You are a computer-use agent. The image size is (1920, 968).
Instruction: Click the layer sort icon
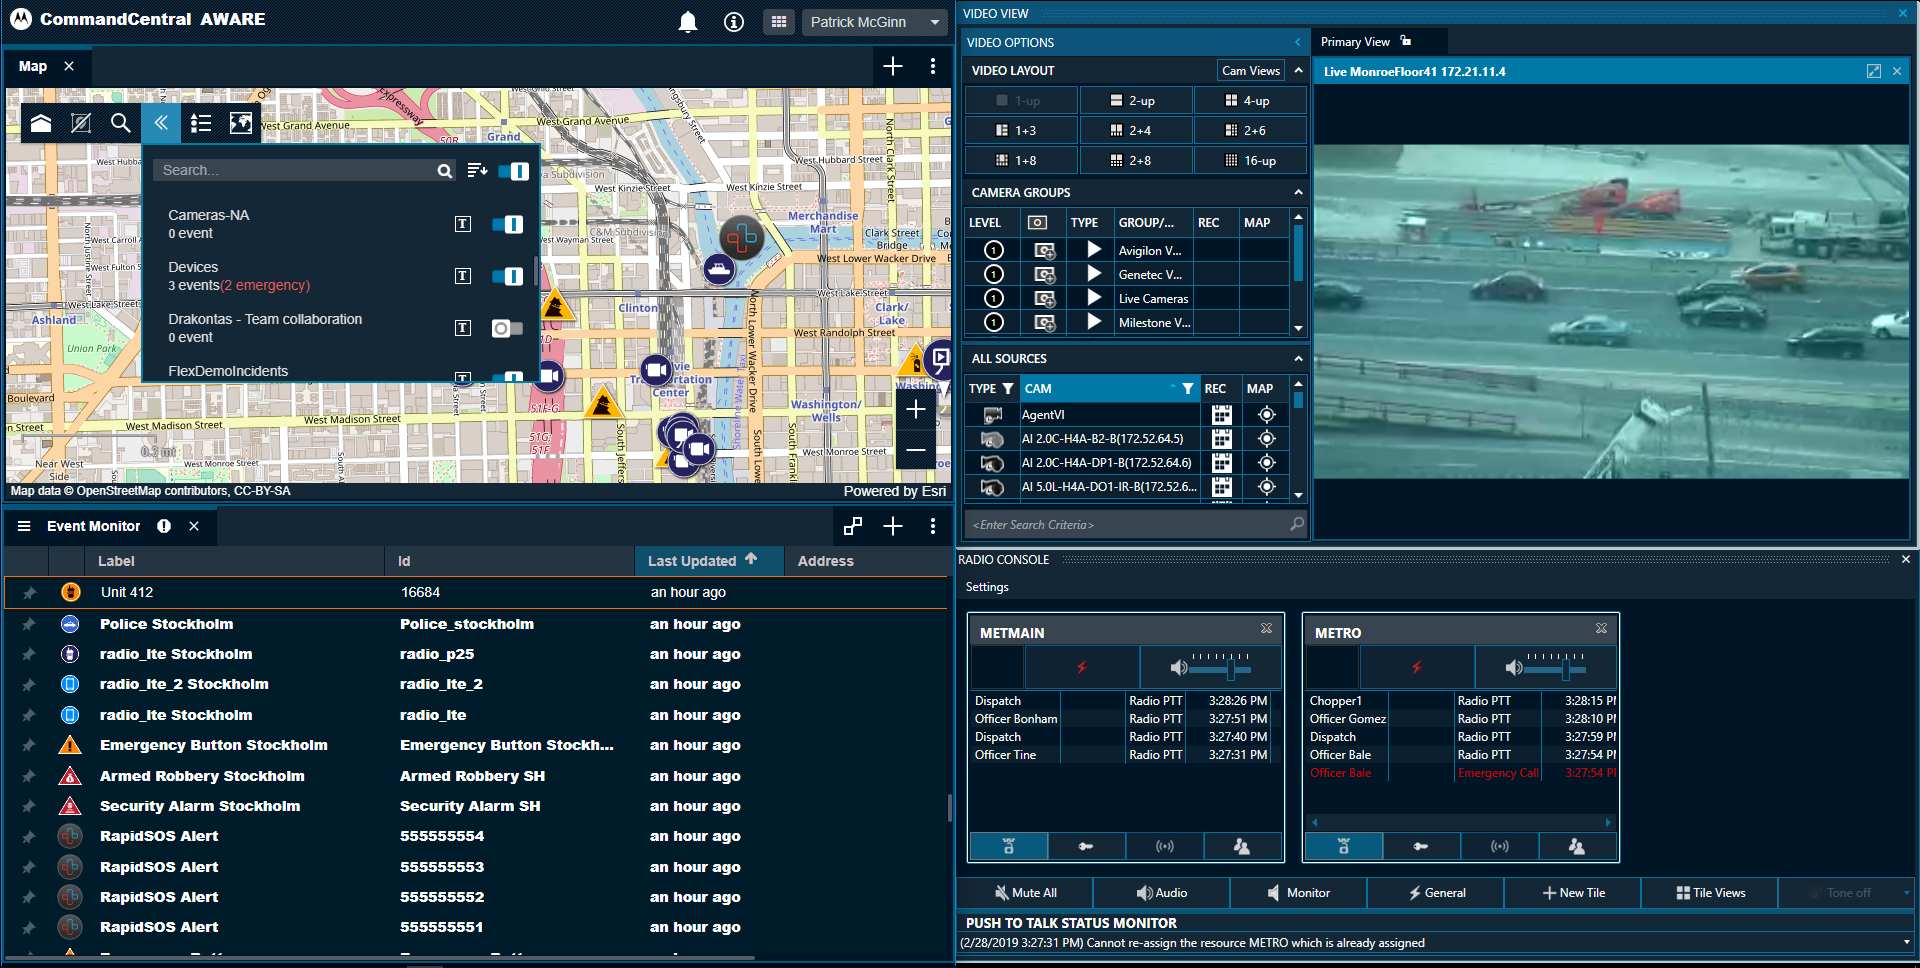pos(477,170)
